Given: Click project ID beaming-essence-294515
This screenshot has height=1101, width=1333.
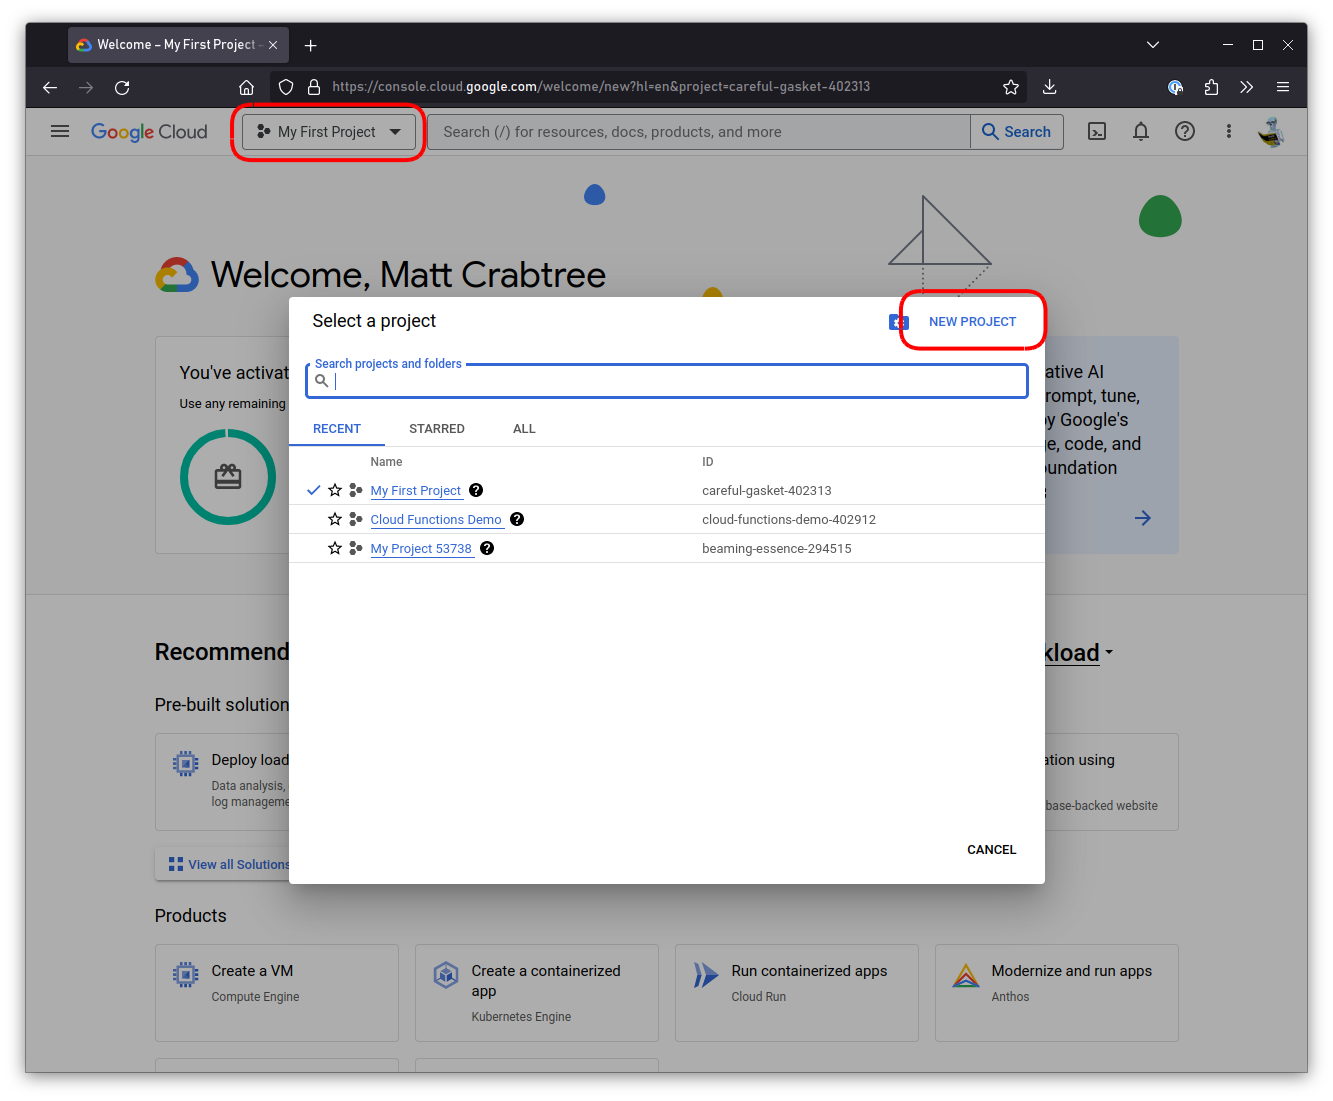Looking at the screenshot, I should (x=777, y=549).
